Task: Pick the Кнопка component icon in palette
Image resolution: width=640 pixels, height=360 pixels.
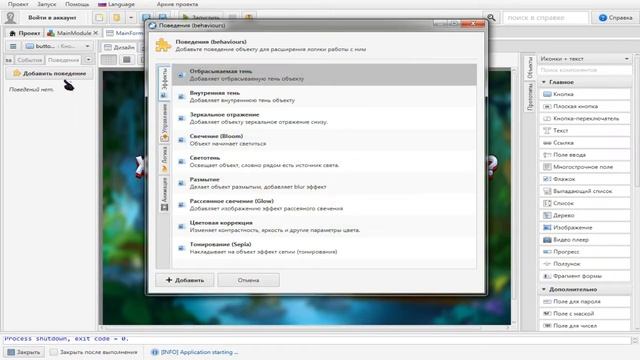Action: tap(547, 94)
